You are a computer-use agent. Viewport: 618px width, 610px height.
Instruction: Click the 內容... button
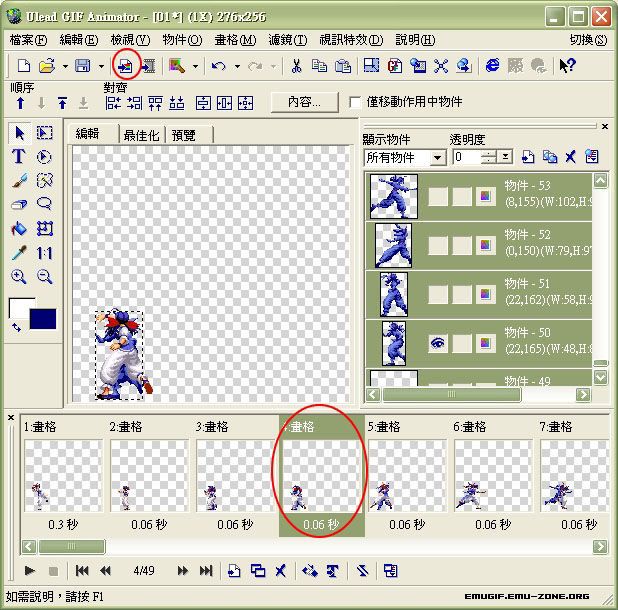304,102
